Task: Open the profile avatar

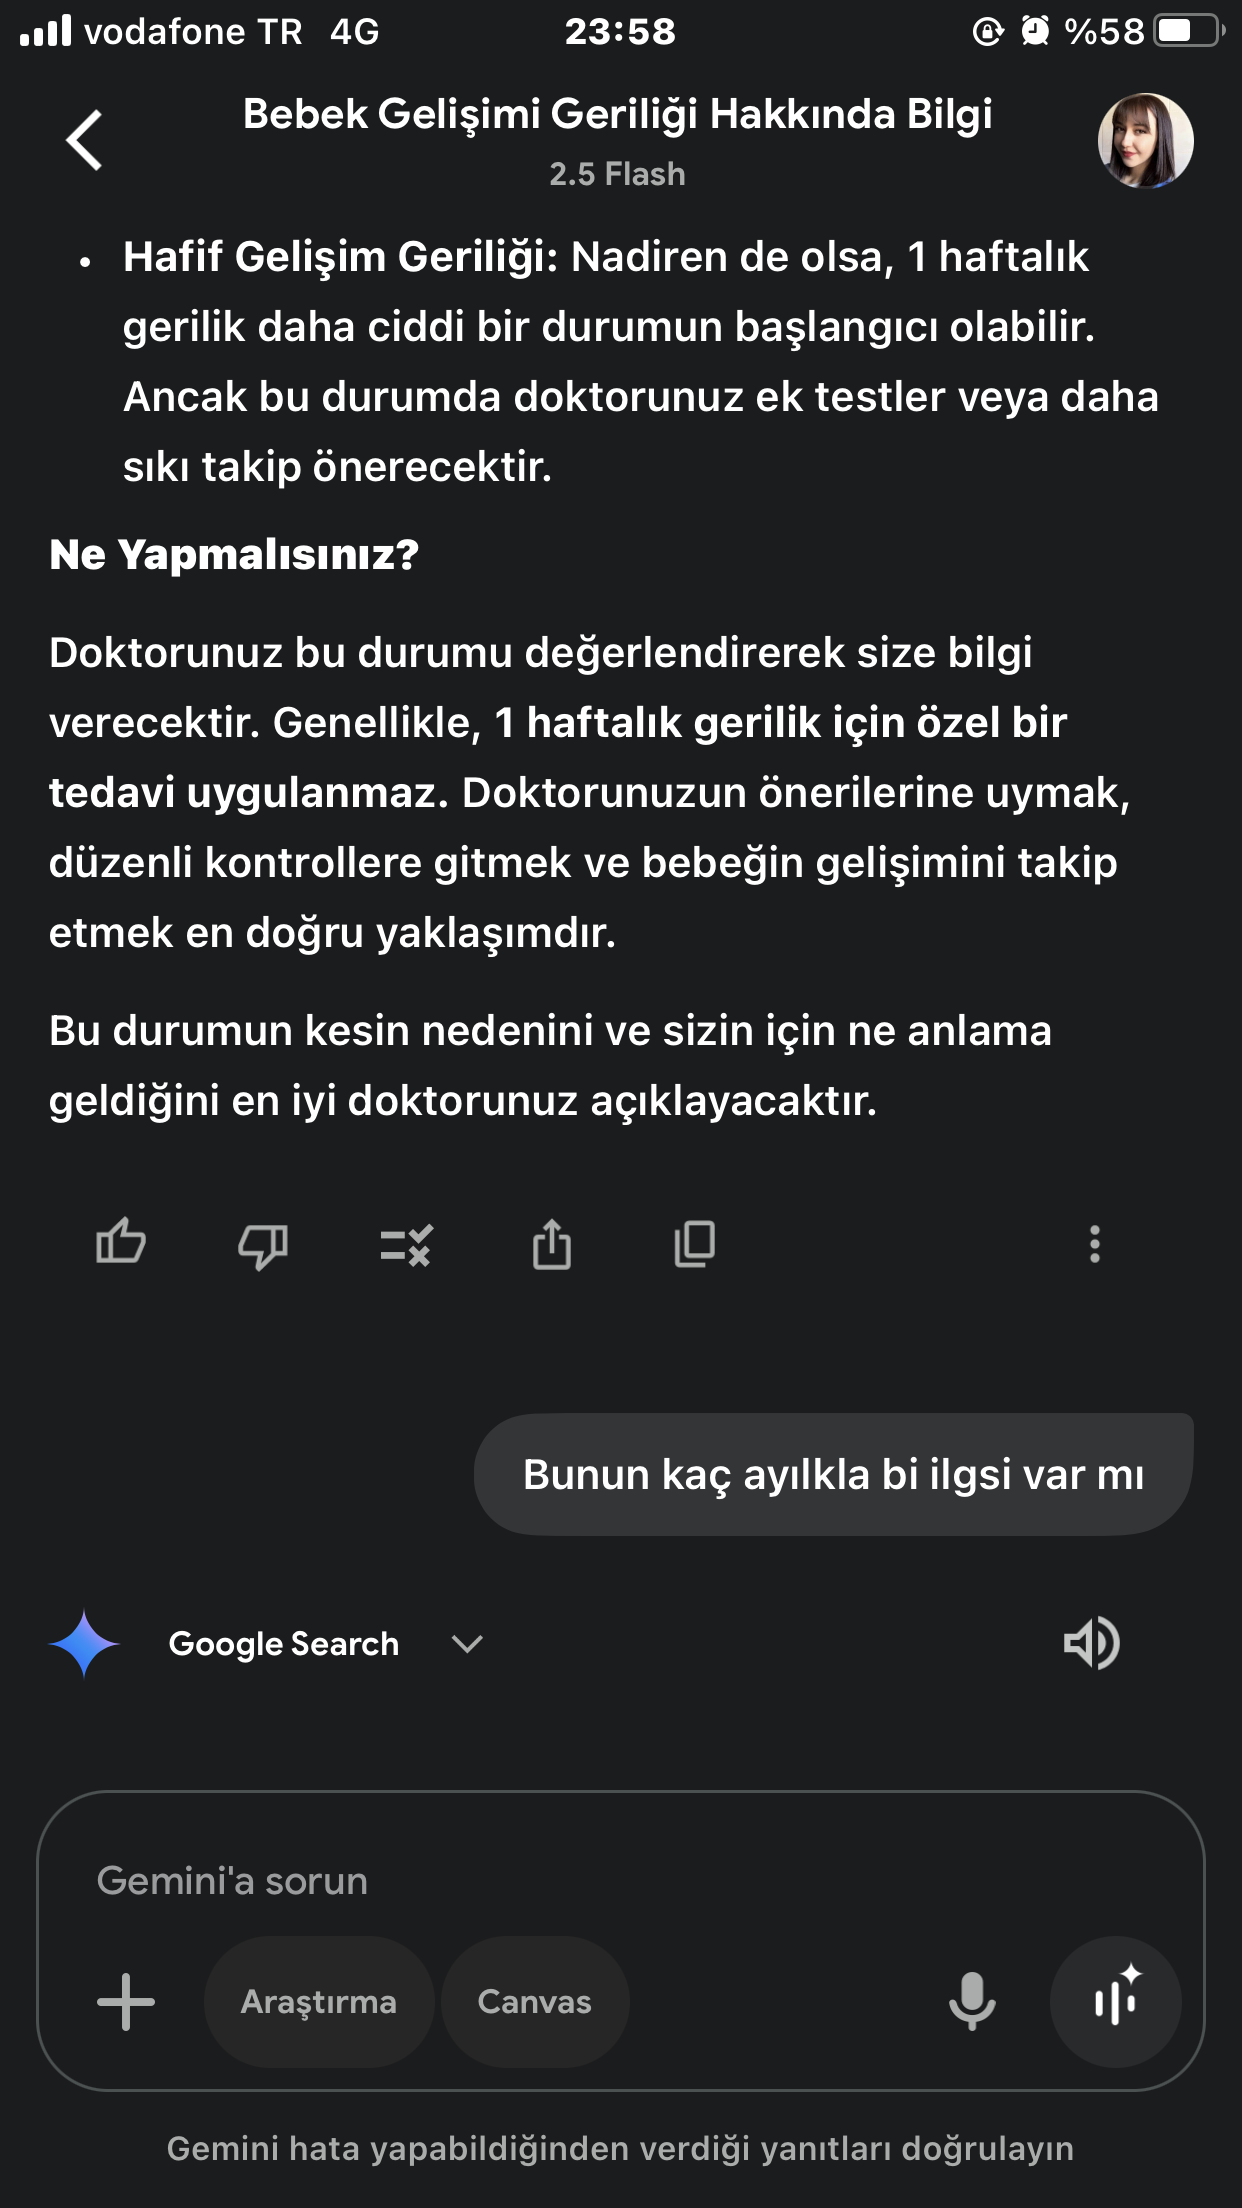Action: pos(1145,141)
